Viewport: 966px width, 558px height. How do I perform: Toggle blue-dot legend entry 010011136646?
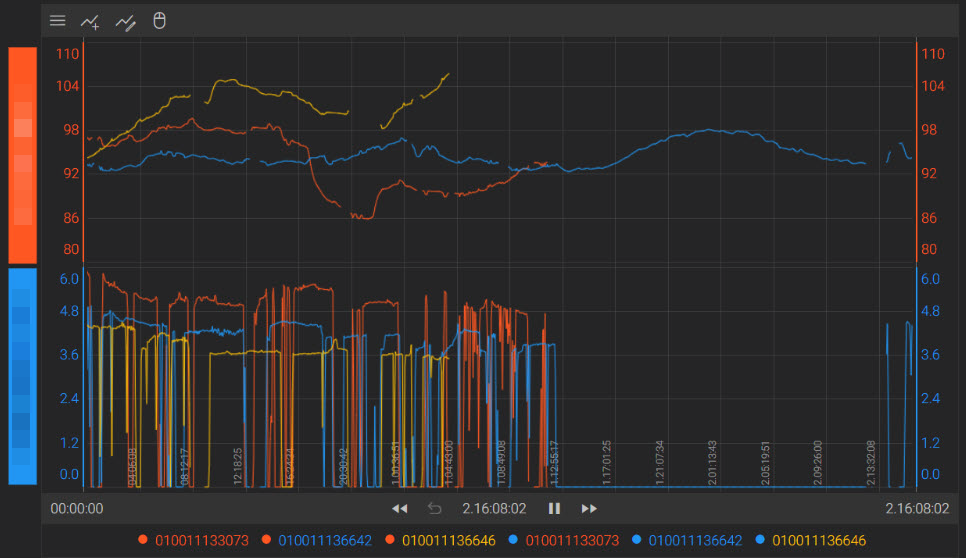(811, 541)
